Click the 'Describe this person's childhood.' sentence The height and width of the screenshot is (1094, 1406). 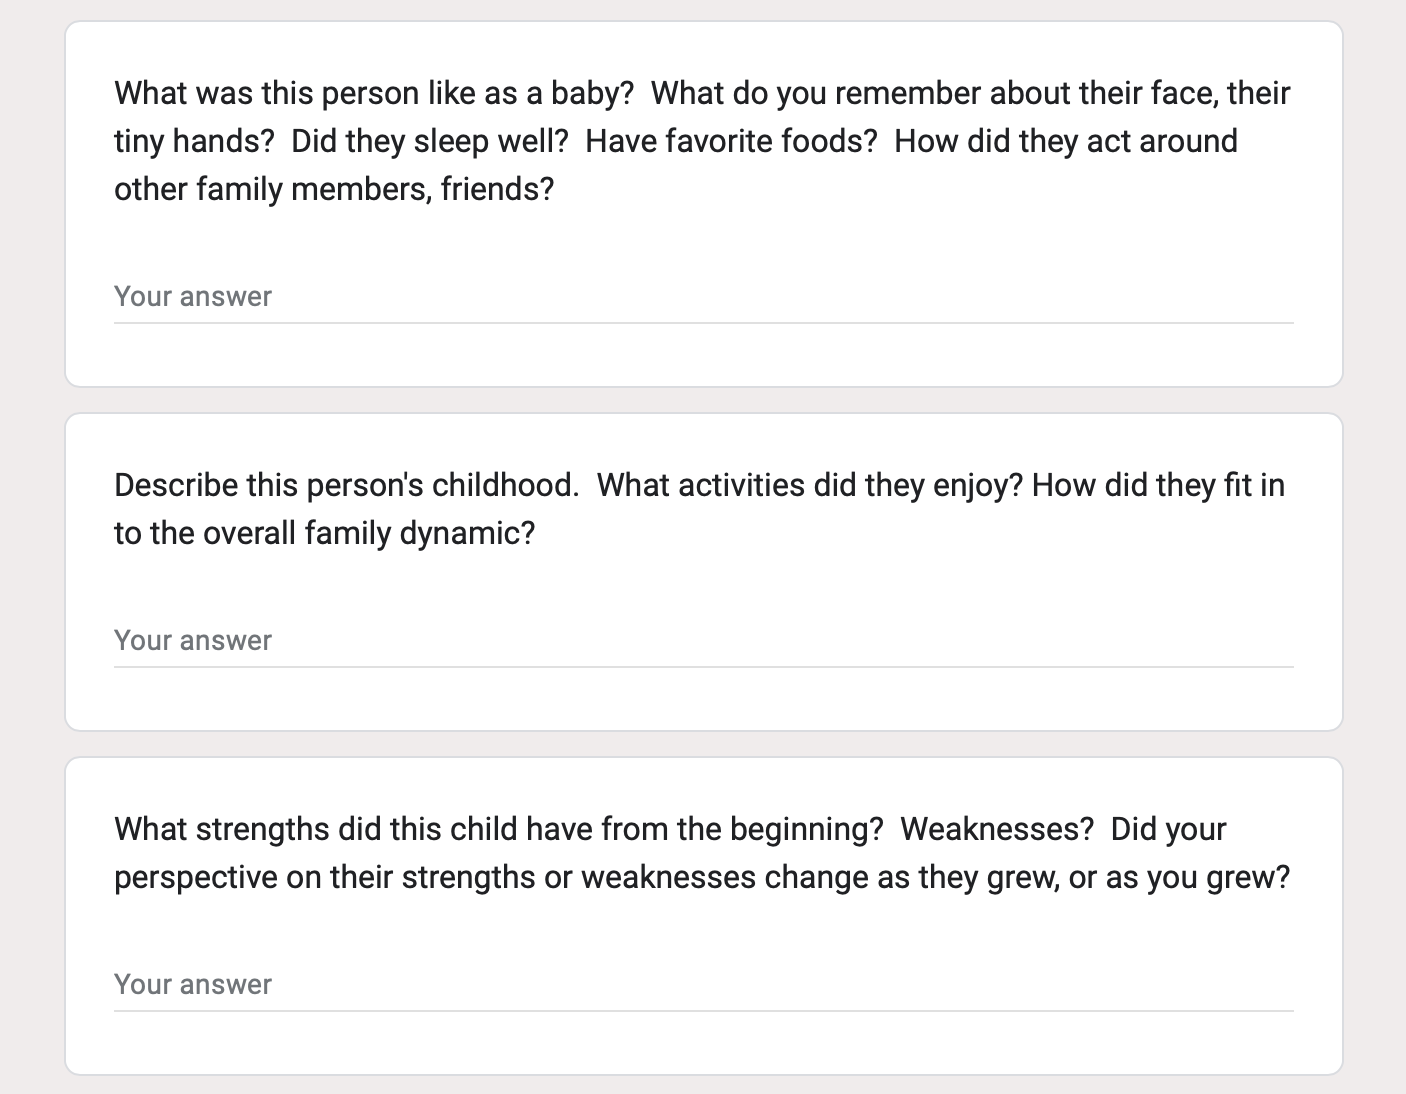[347, 485]
